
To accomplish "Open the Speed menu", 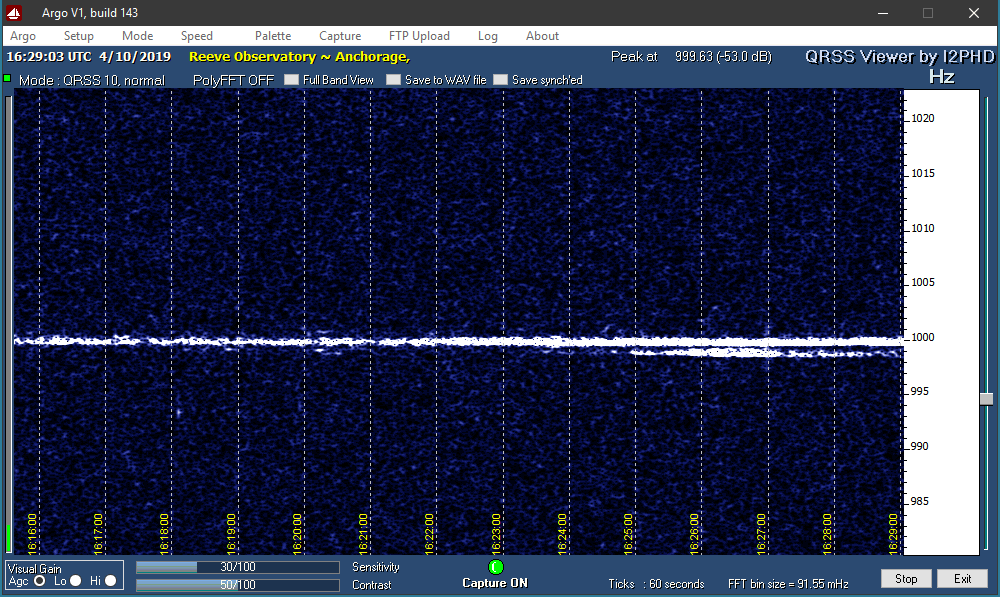I will point(196,36).
